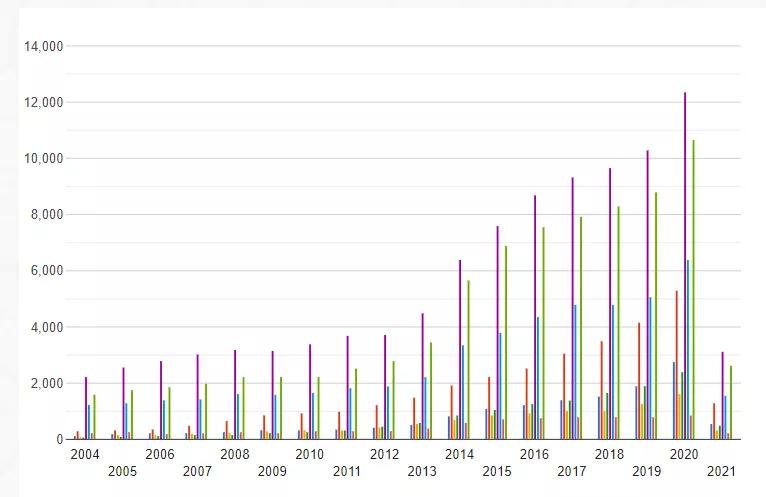Click the 6,000 y-axis value
Viewport: 766px width, 497px height.
[47, 271]
